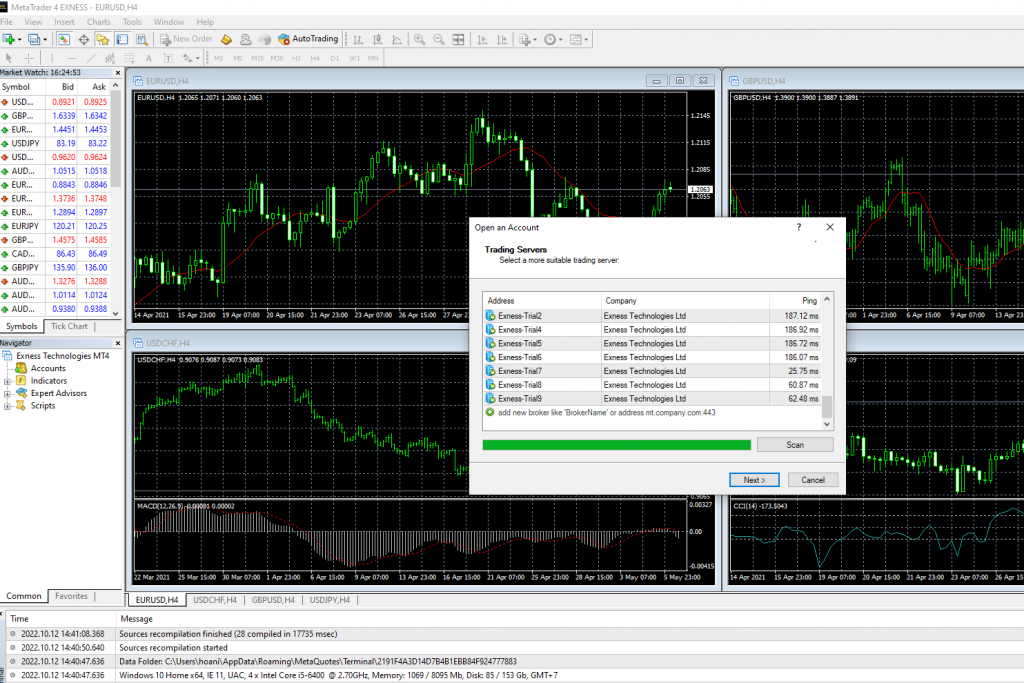Viewport: 1024px width, 683px height.
Task: Select the Exness-Trial7 server row
Action: pos(652,371)
